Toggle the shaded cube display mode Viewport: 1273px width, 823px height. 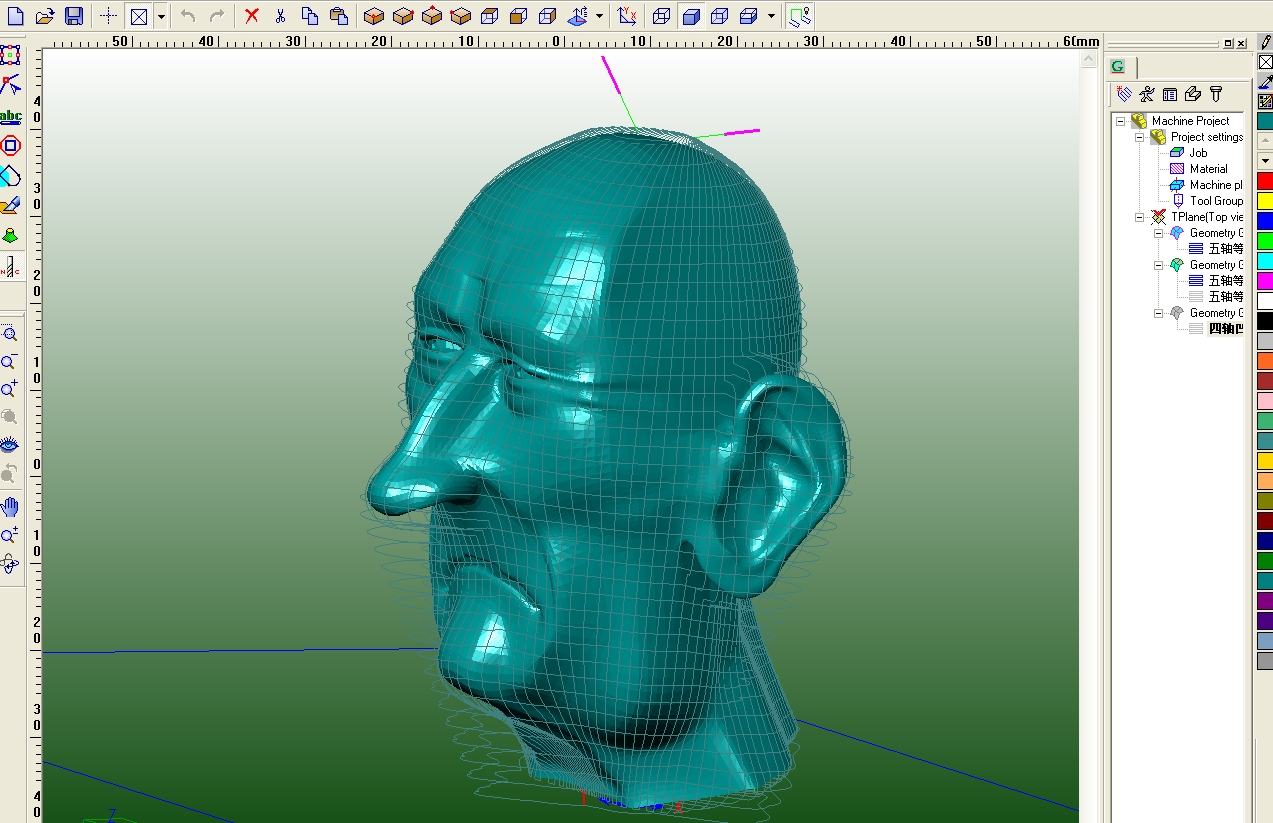[691, 16]
